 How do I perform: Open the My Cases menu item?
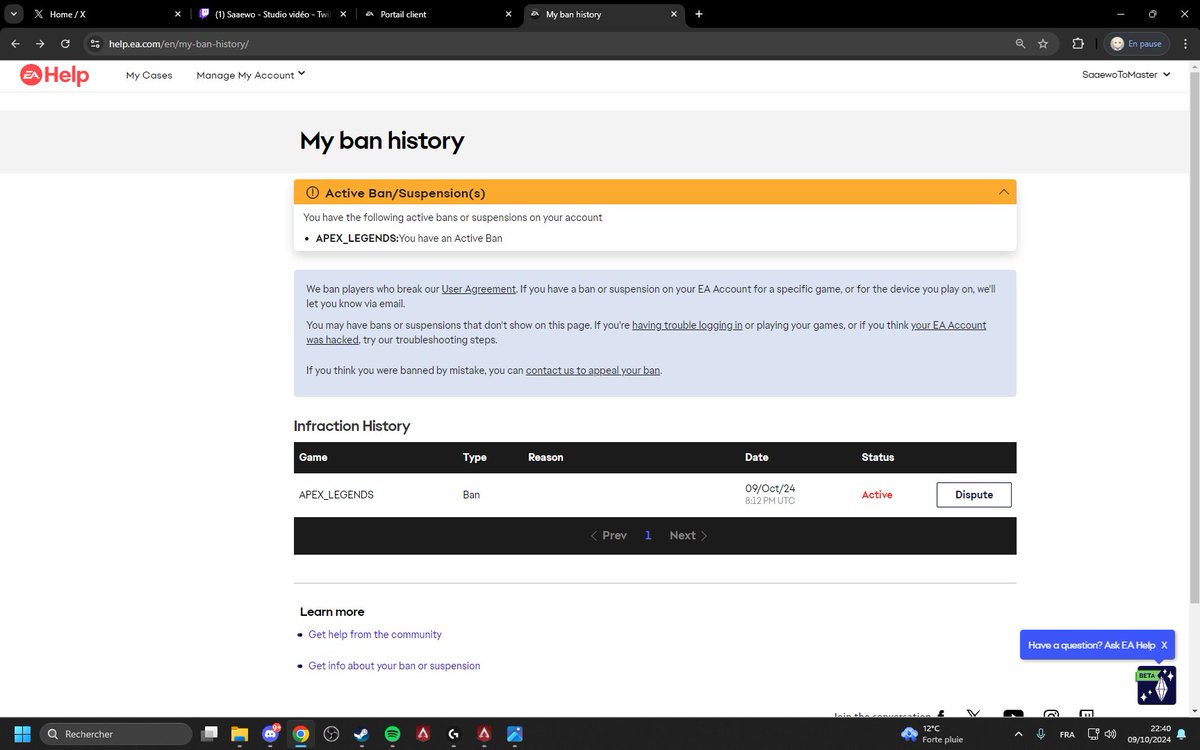[x=149, y=75]
